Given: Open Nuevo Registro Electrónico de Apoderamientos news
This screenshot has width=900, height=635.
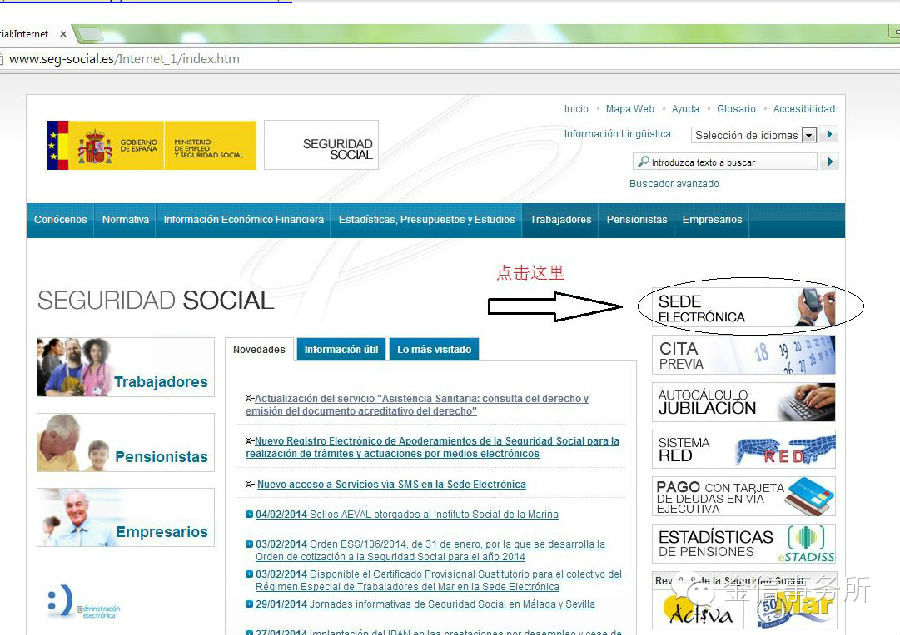Looking at the screenshot, I should 433,447.
